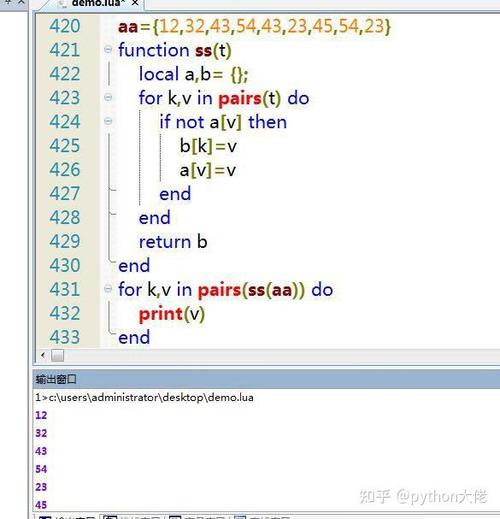Click the 'aa' variable name on line 420
This screenshot has width=500, height=519.
tap(128, 27)
